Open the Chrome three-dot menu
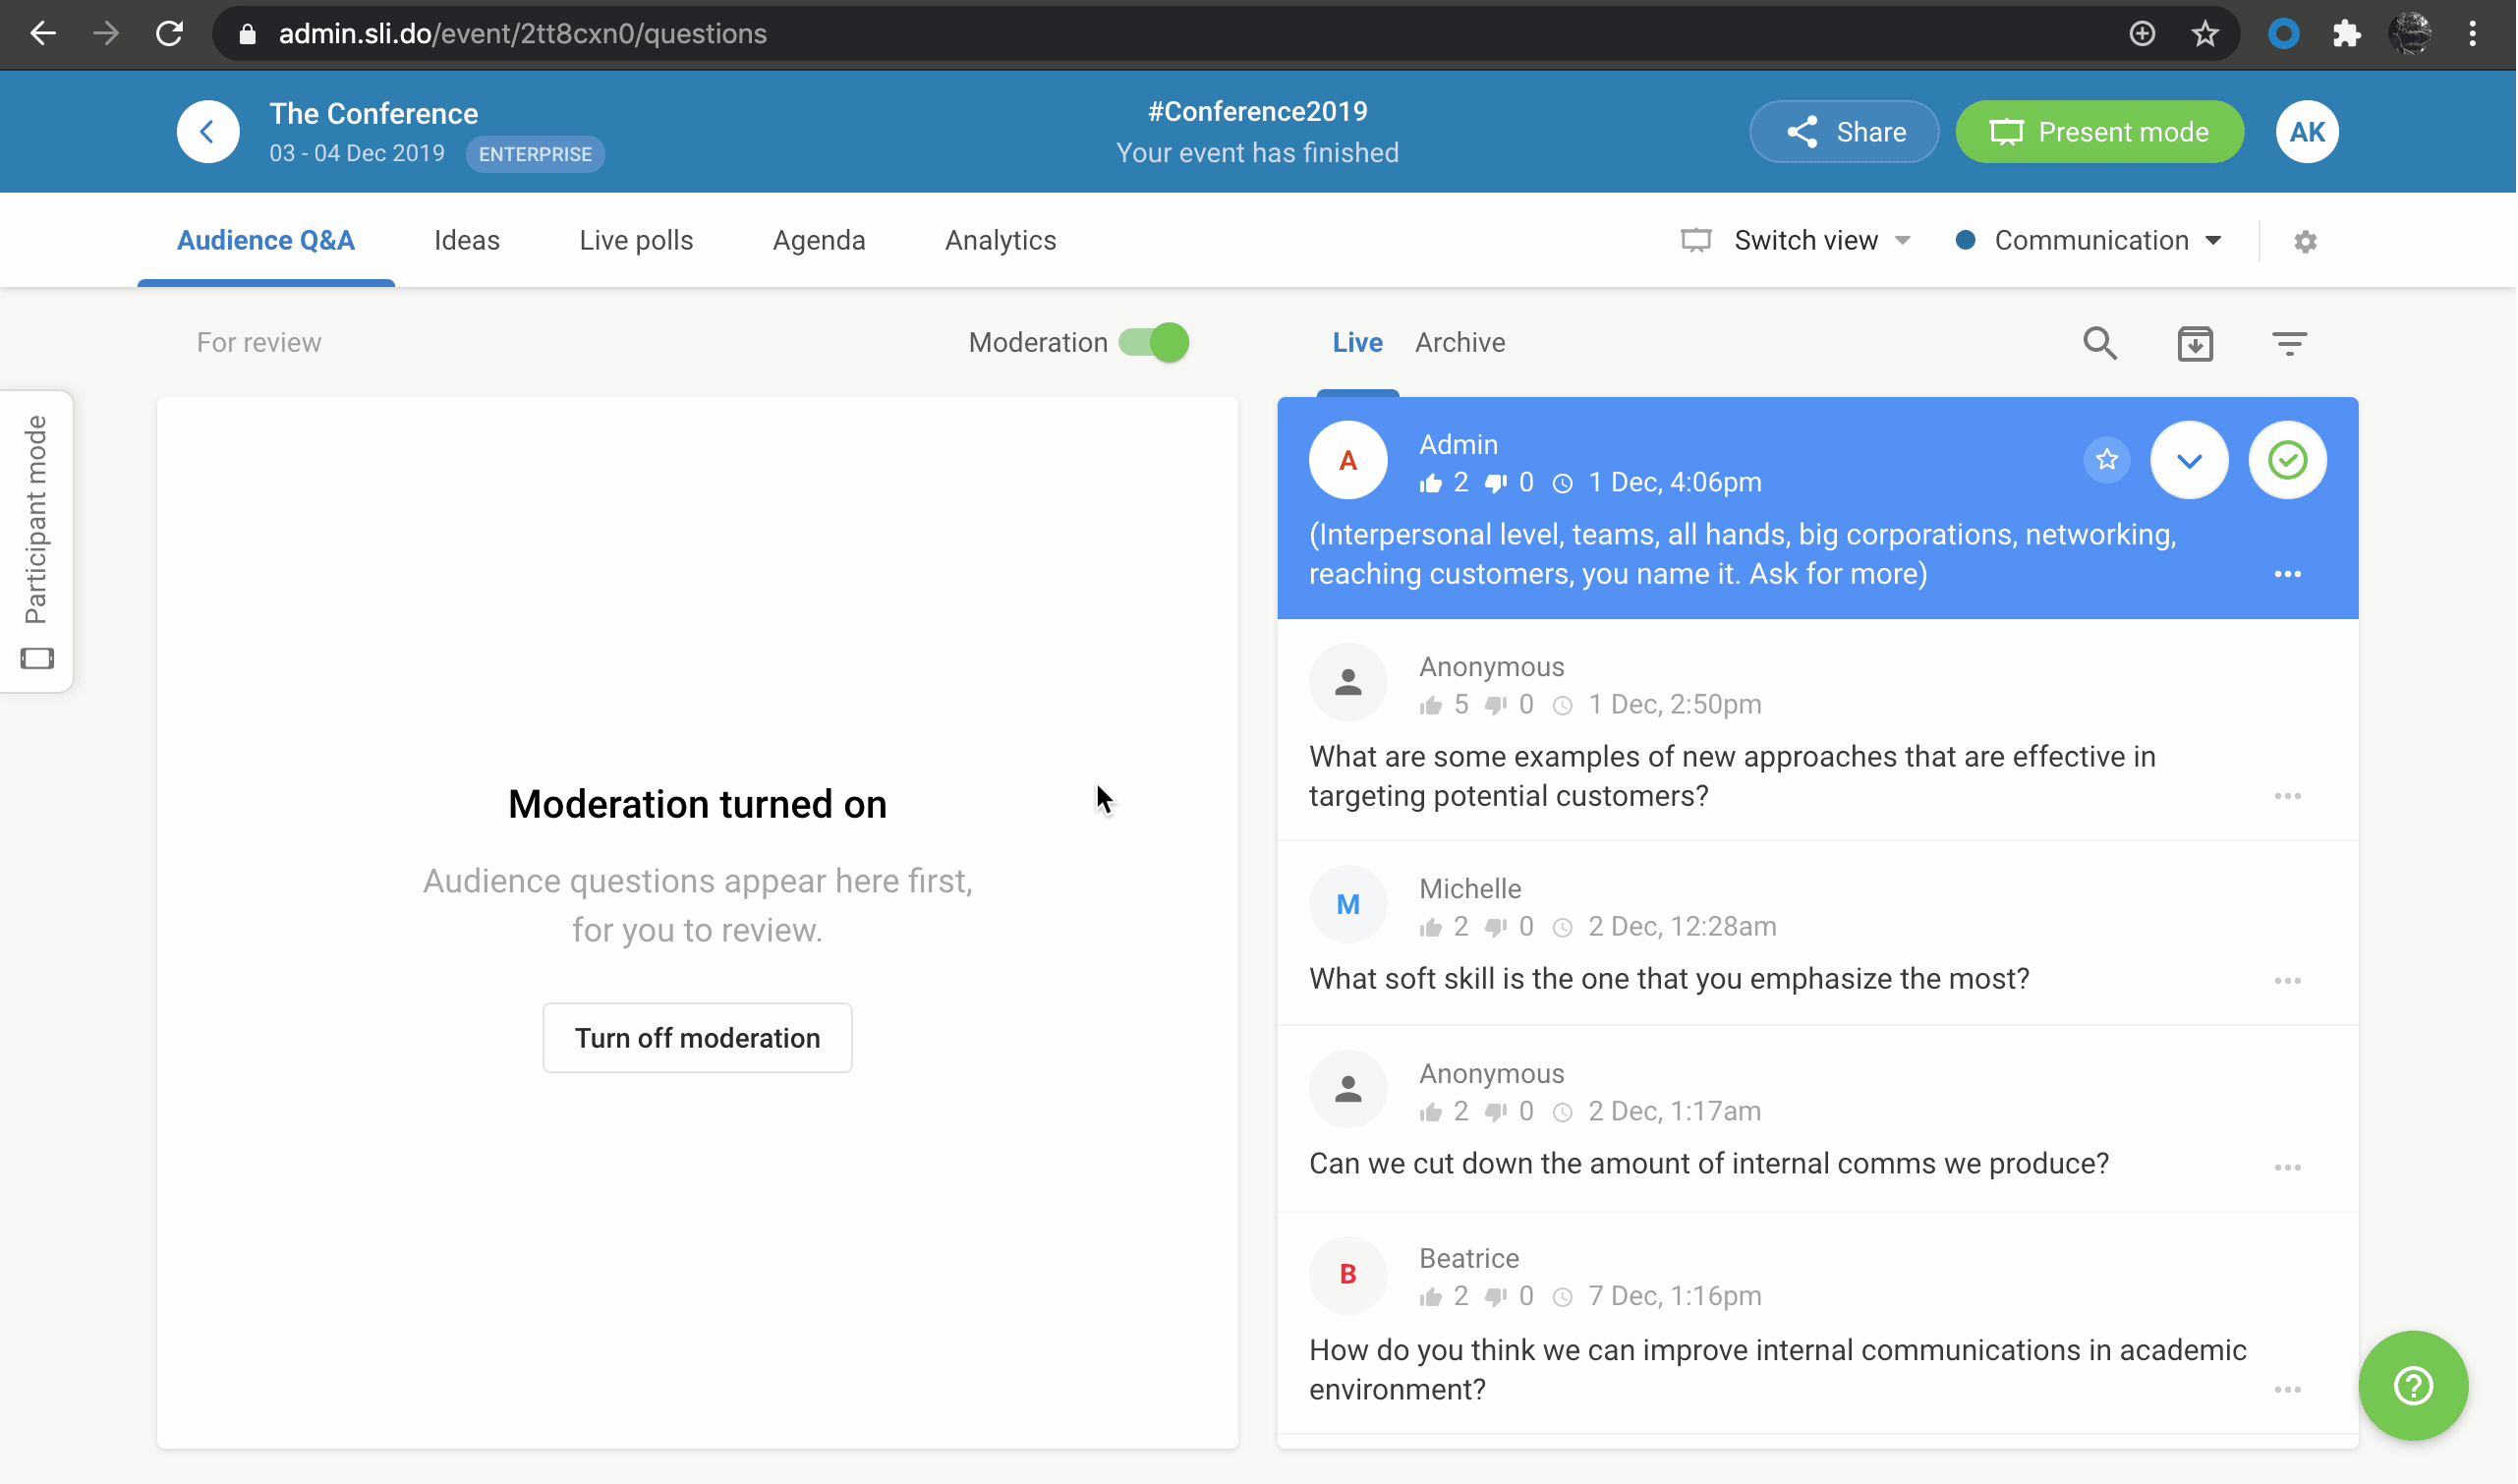This screenshot has height=1484, width=2518. pos(2472,34)
